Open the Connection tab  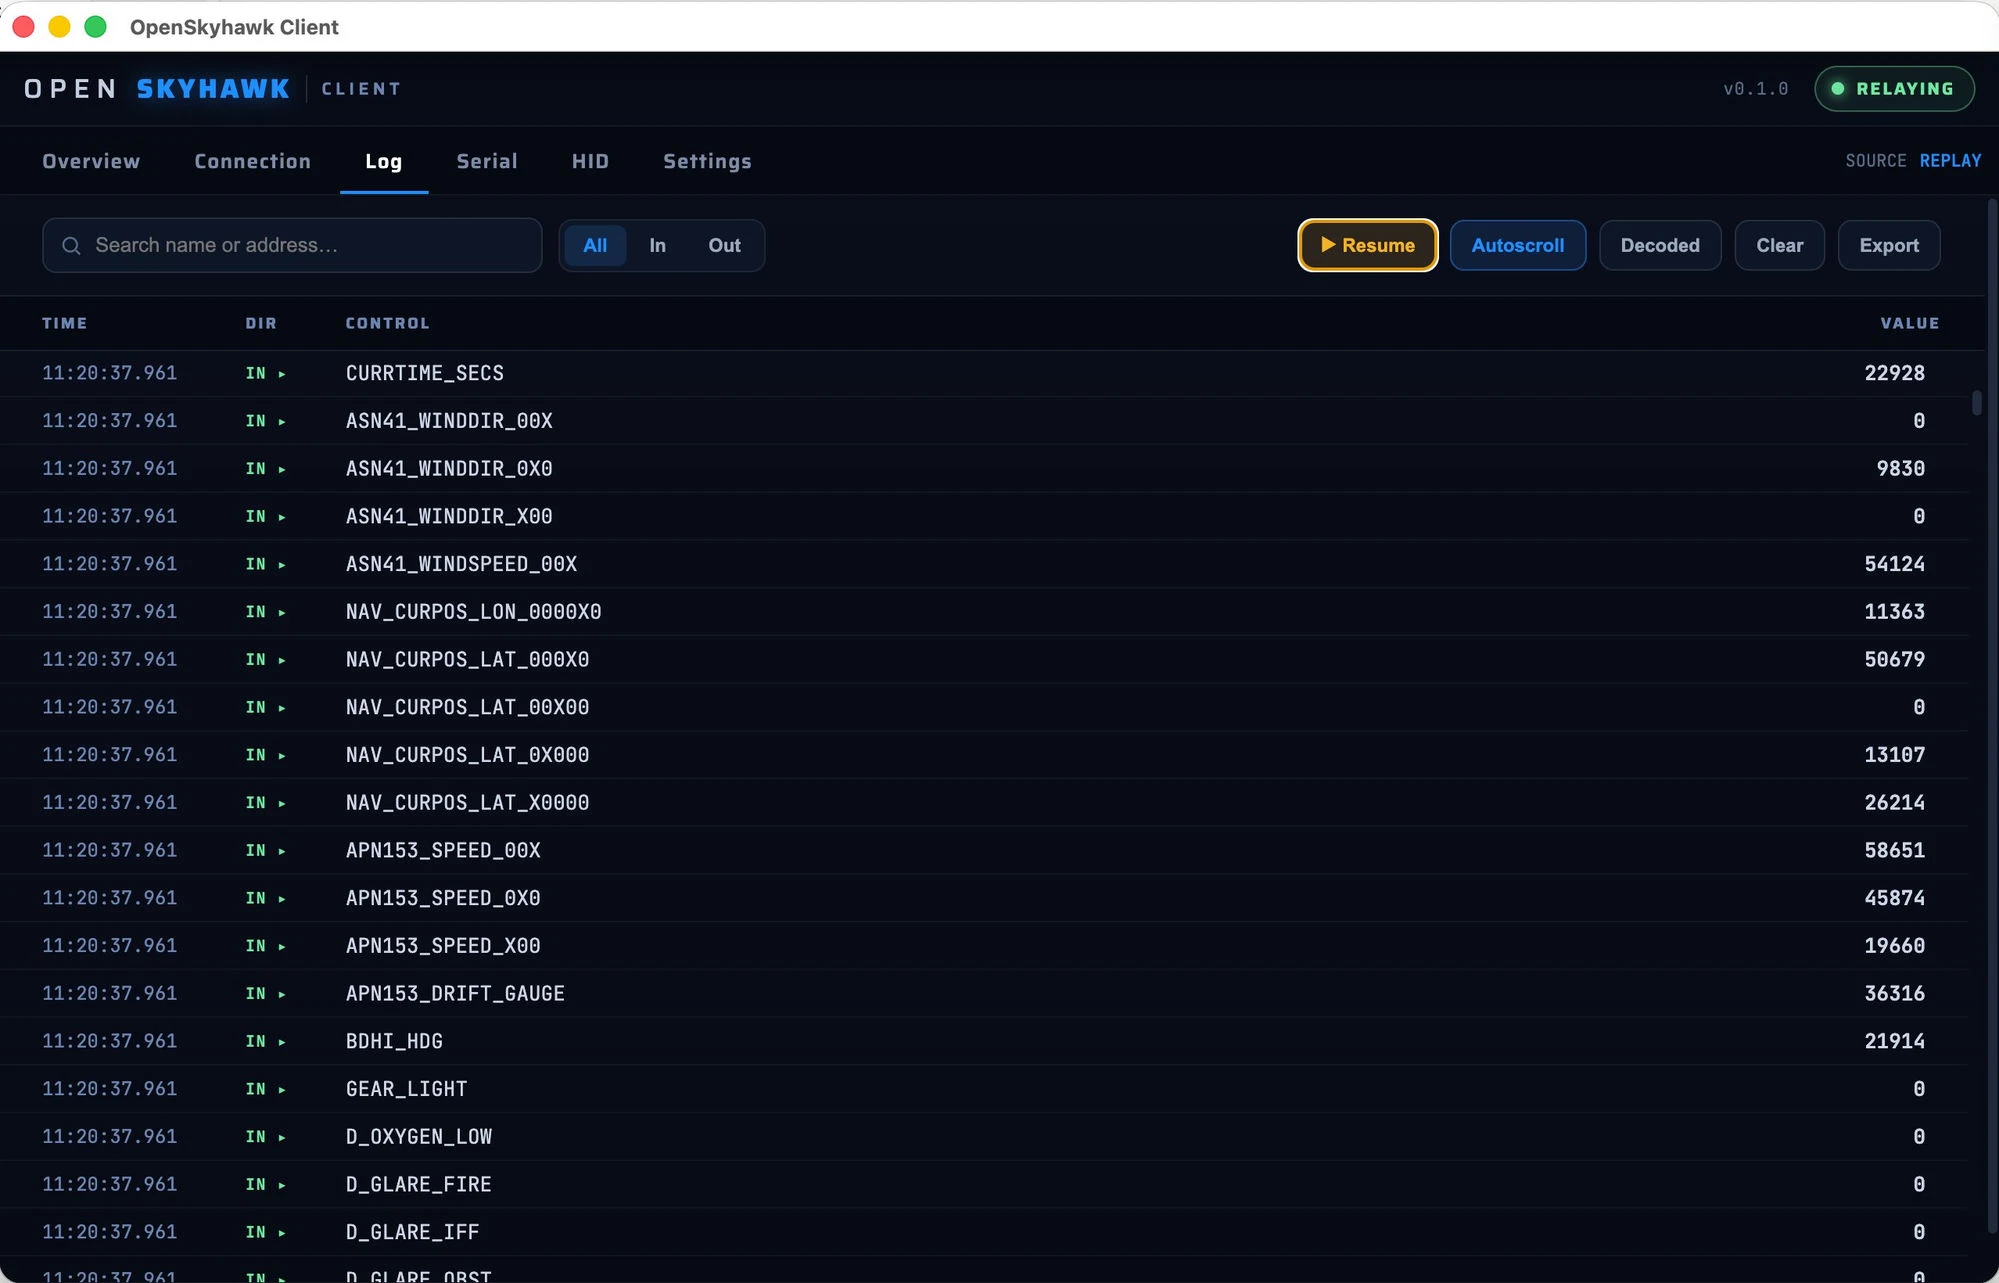click(x=252, y=161)
